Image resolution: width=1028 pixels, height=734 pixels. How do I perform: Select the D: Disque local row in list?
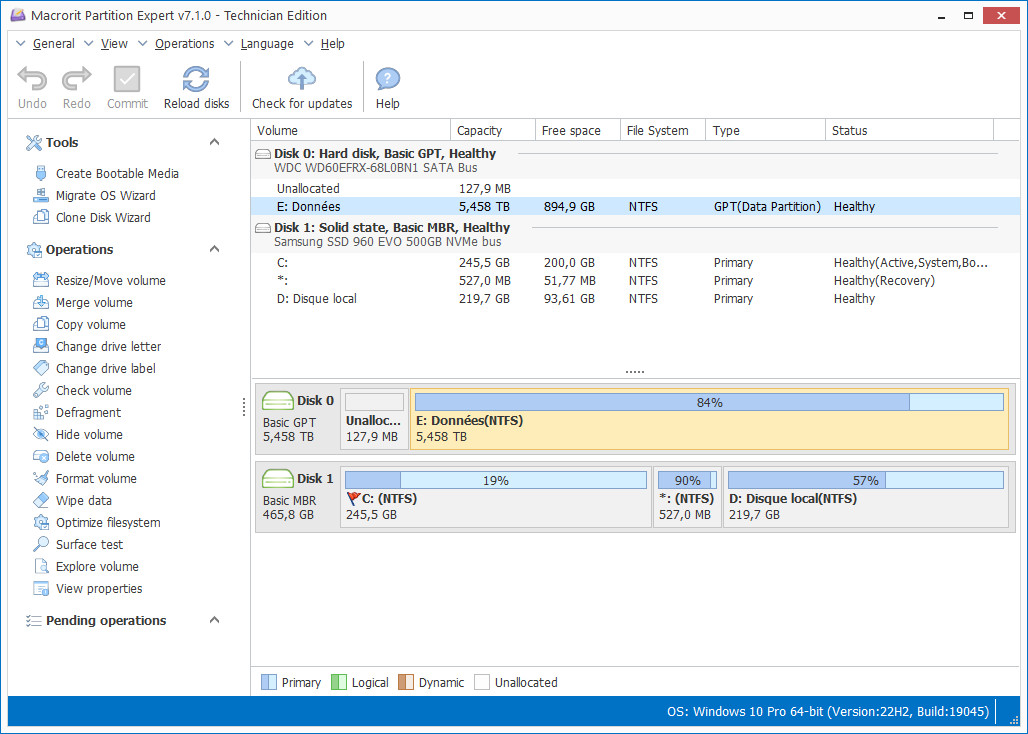[635, 299]
